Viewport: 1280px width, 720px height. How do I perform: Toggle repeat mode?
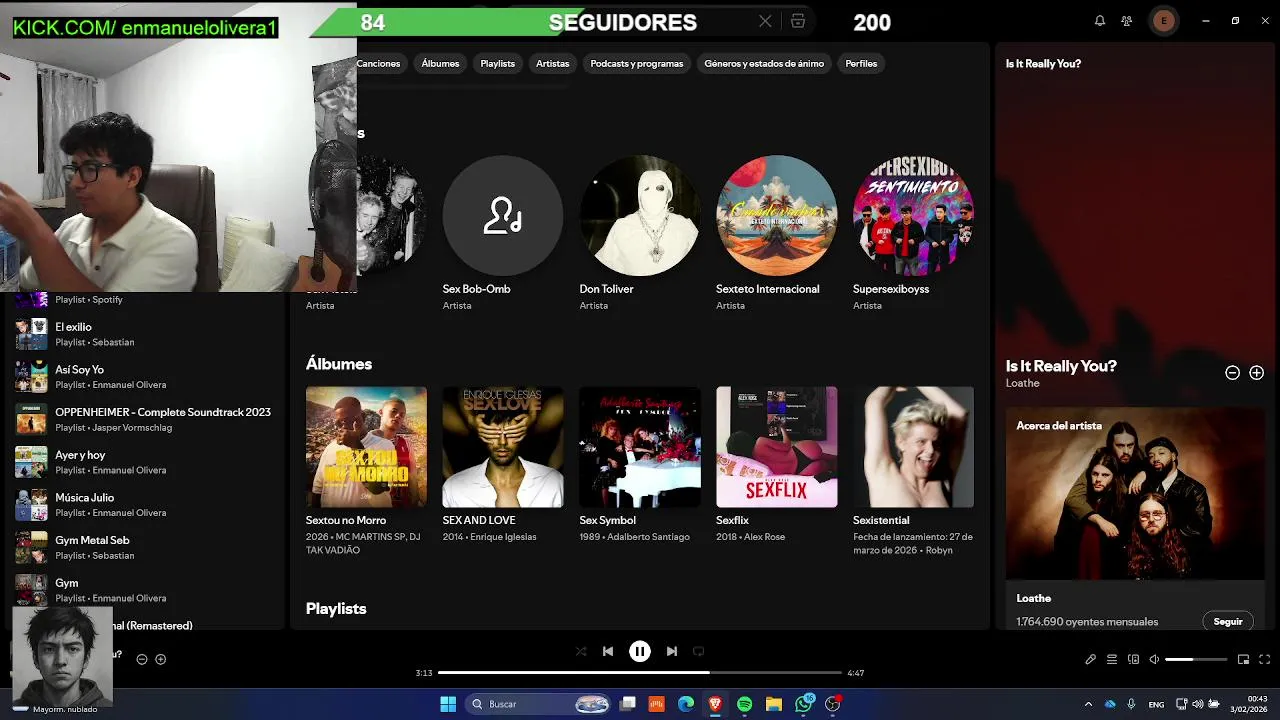pos(699,651)
